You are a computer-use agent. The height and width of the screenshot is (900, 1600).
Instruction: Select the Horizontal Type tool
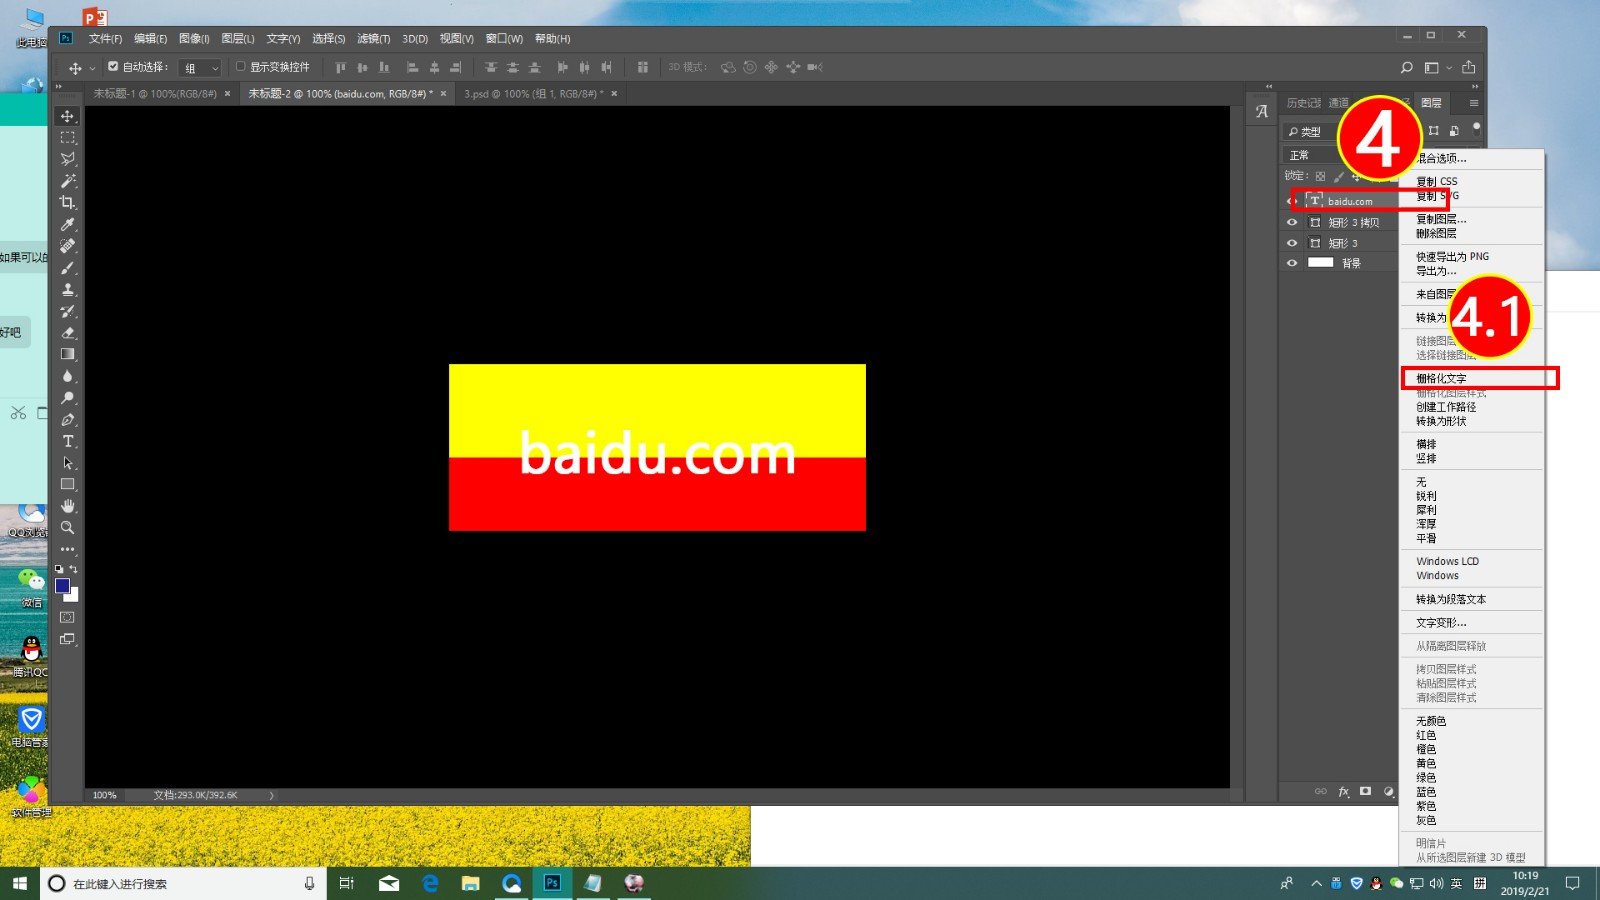pos(68,441)
